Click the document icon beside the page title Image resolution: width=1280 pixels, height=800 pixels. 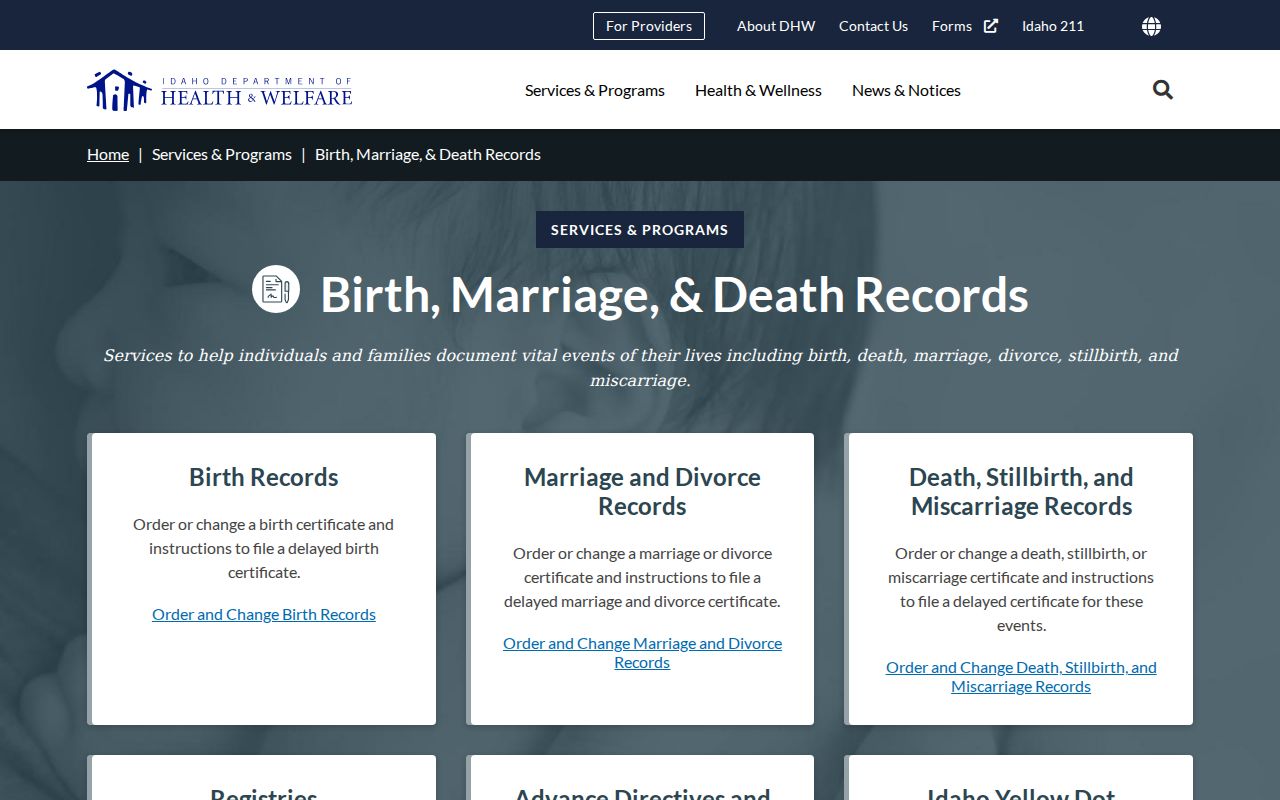click(x=276, y=289)
